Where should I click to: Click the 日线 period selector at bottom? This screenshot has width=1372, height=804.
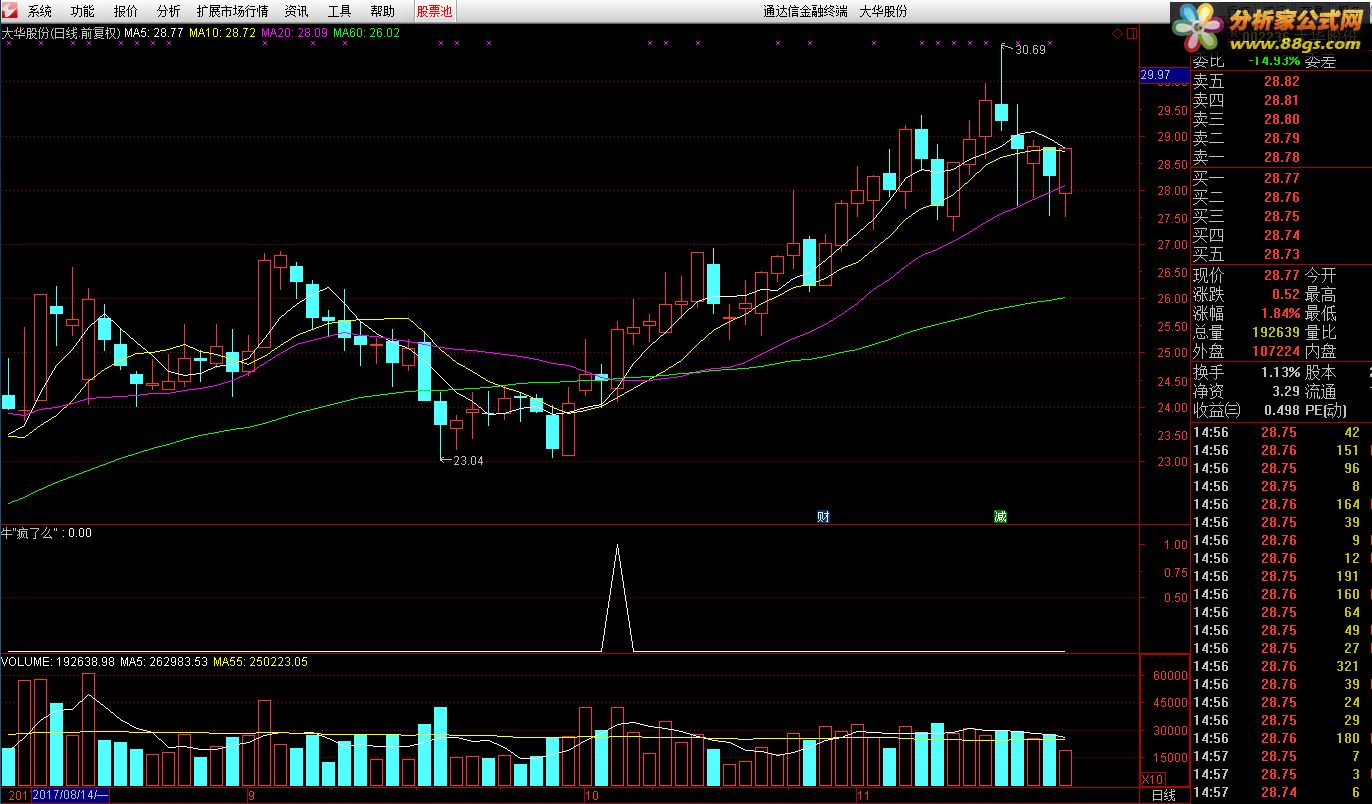pos(1163,795)
